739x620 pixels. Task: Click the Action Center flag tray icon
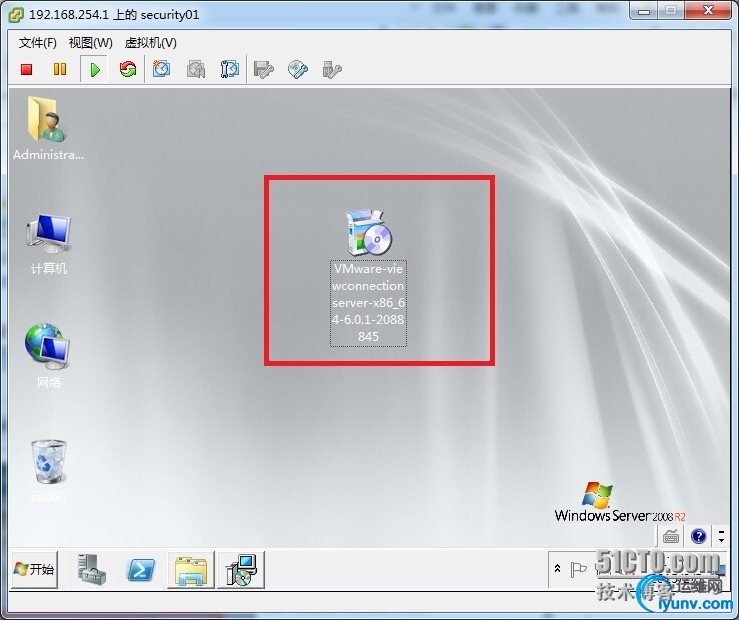pyautogui.click(x=578, y=570)
